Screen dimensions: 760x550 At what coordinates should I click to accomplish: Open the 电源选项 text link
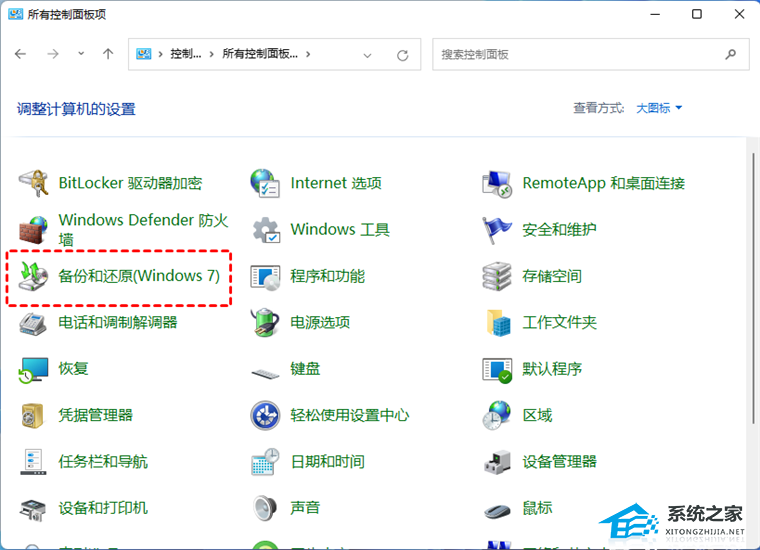[320, 322]
